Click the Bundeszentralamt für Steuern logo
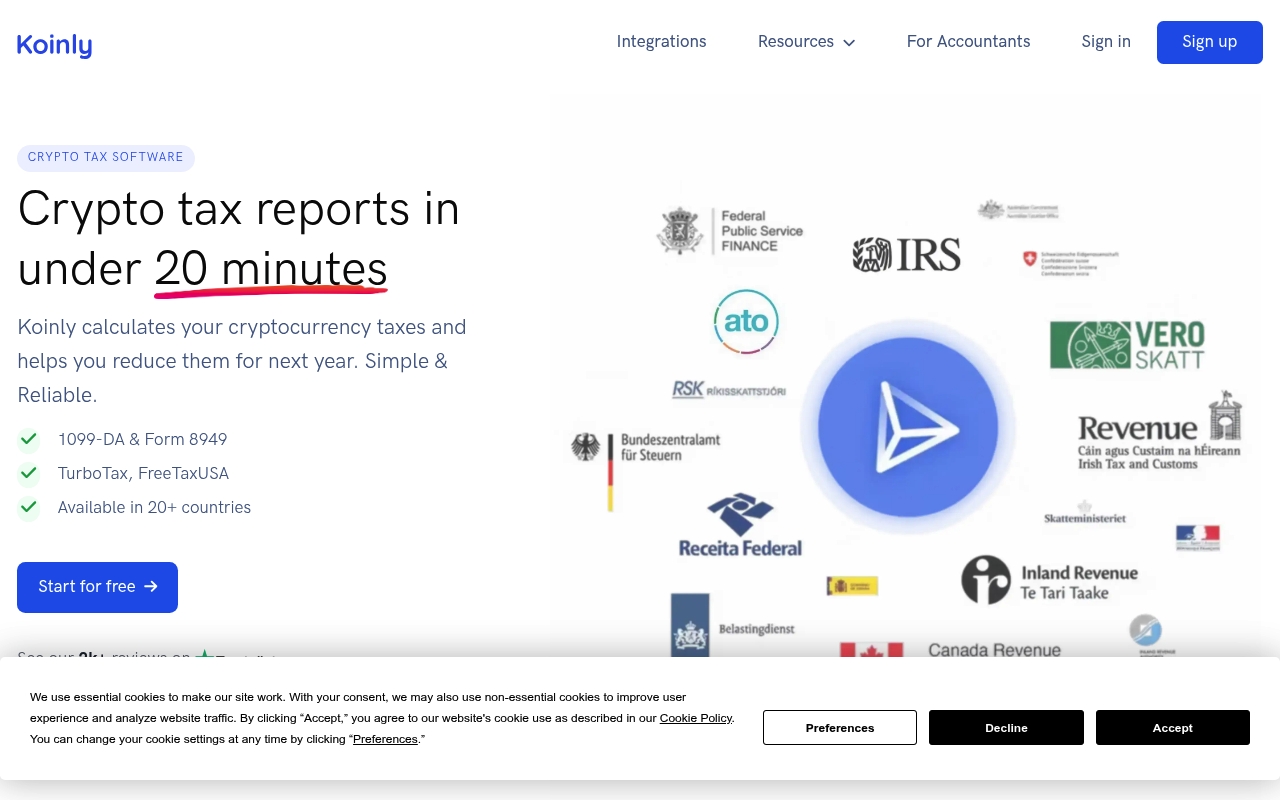Image resolution: width=1280 pixels, height=800 pixels. 646,470
